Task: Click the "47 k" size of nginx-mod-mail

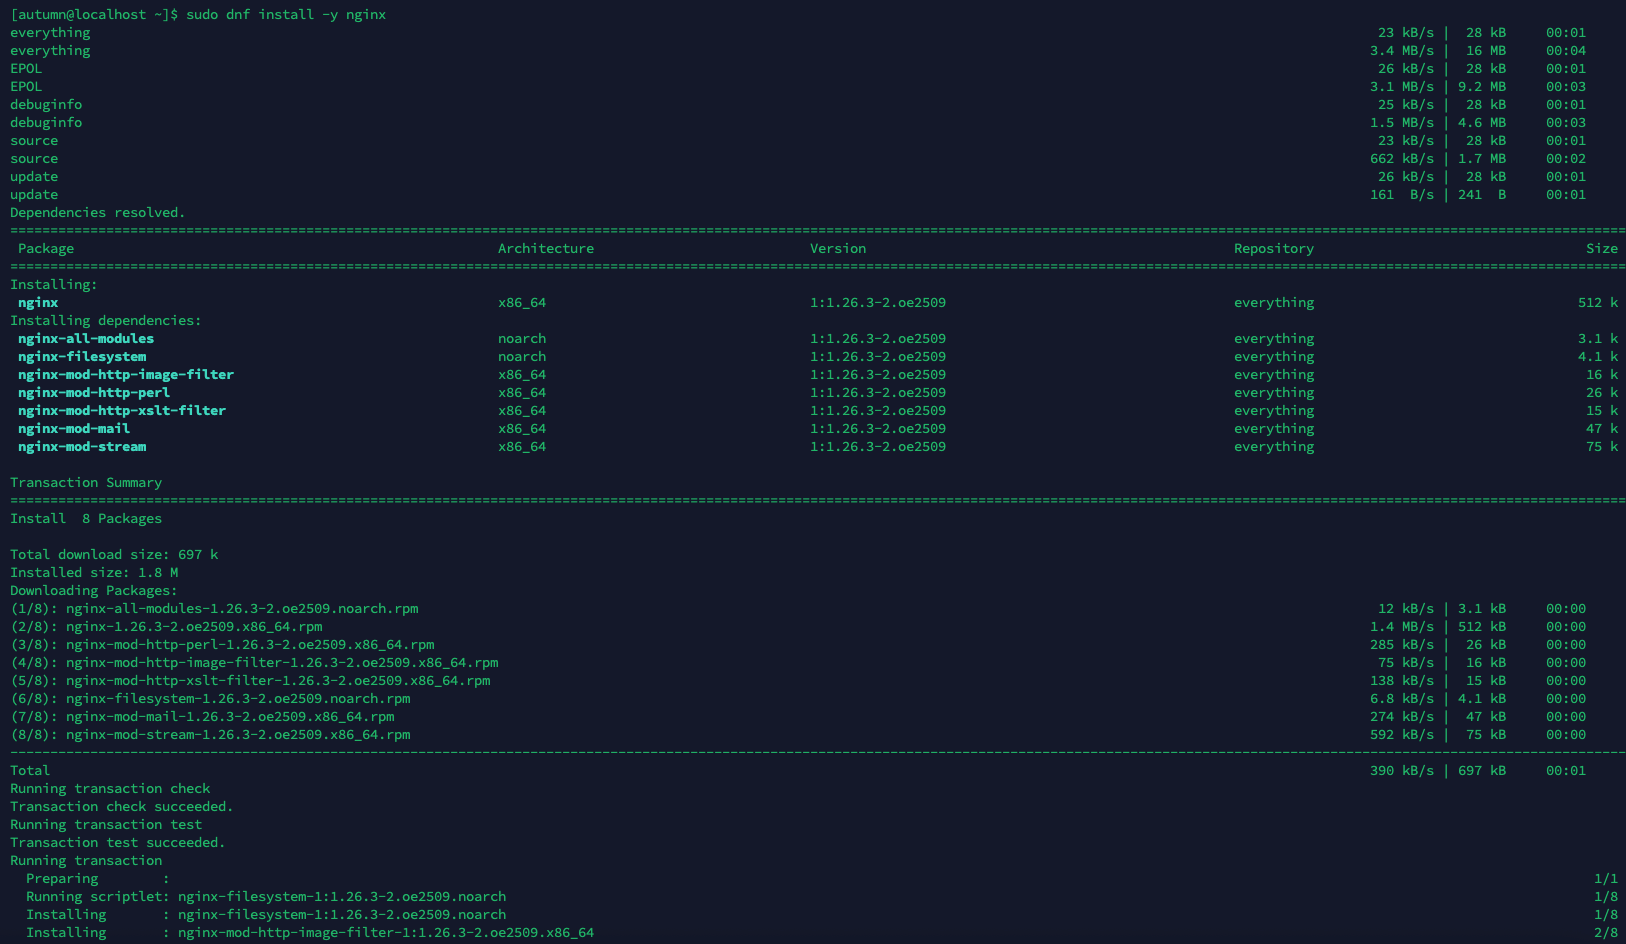Action: click(x=1602, y=429)
